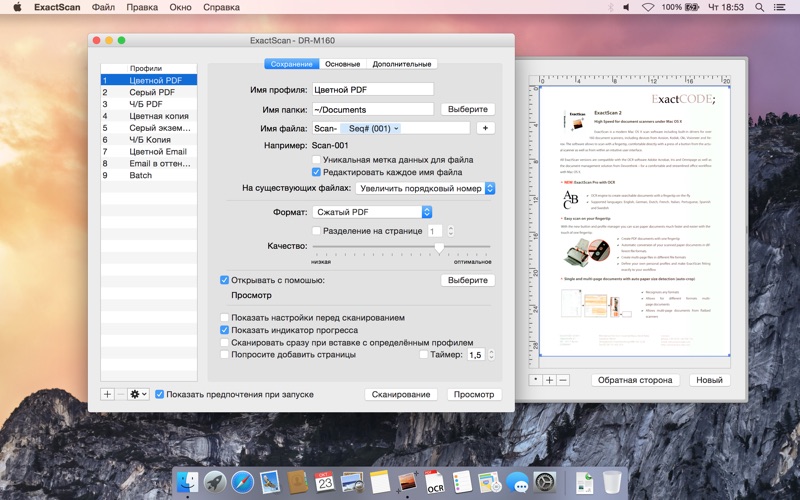800x500 pixels.
Task: Enable unique data stamp for file checkbox
Action: pos(316,160)
